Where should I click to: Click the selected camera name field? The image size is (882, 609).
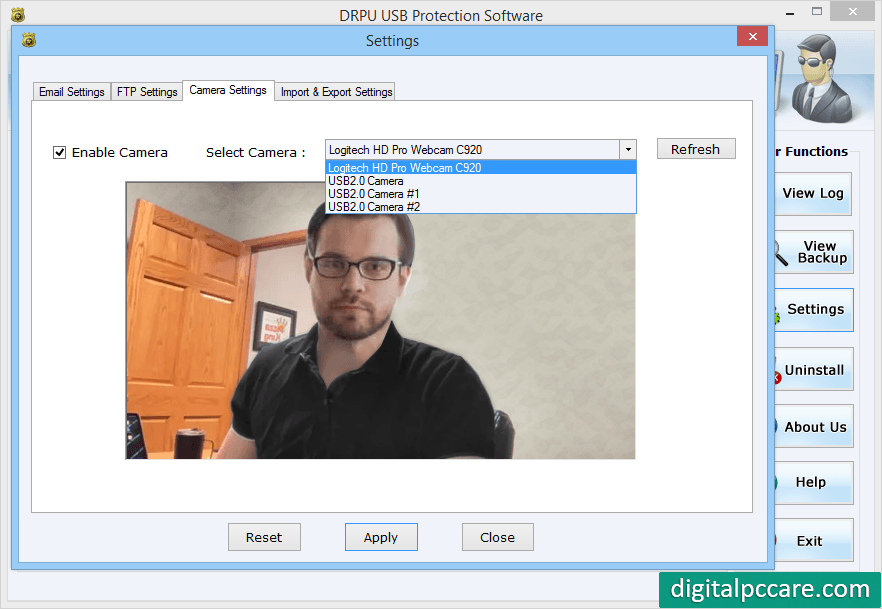click(472, 150)
